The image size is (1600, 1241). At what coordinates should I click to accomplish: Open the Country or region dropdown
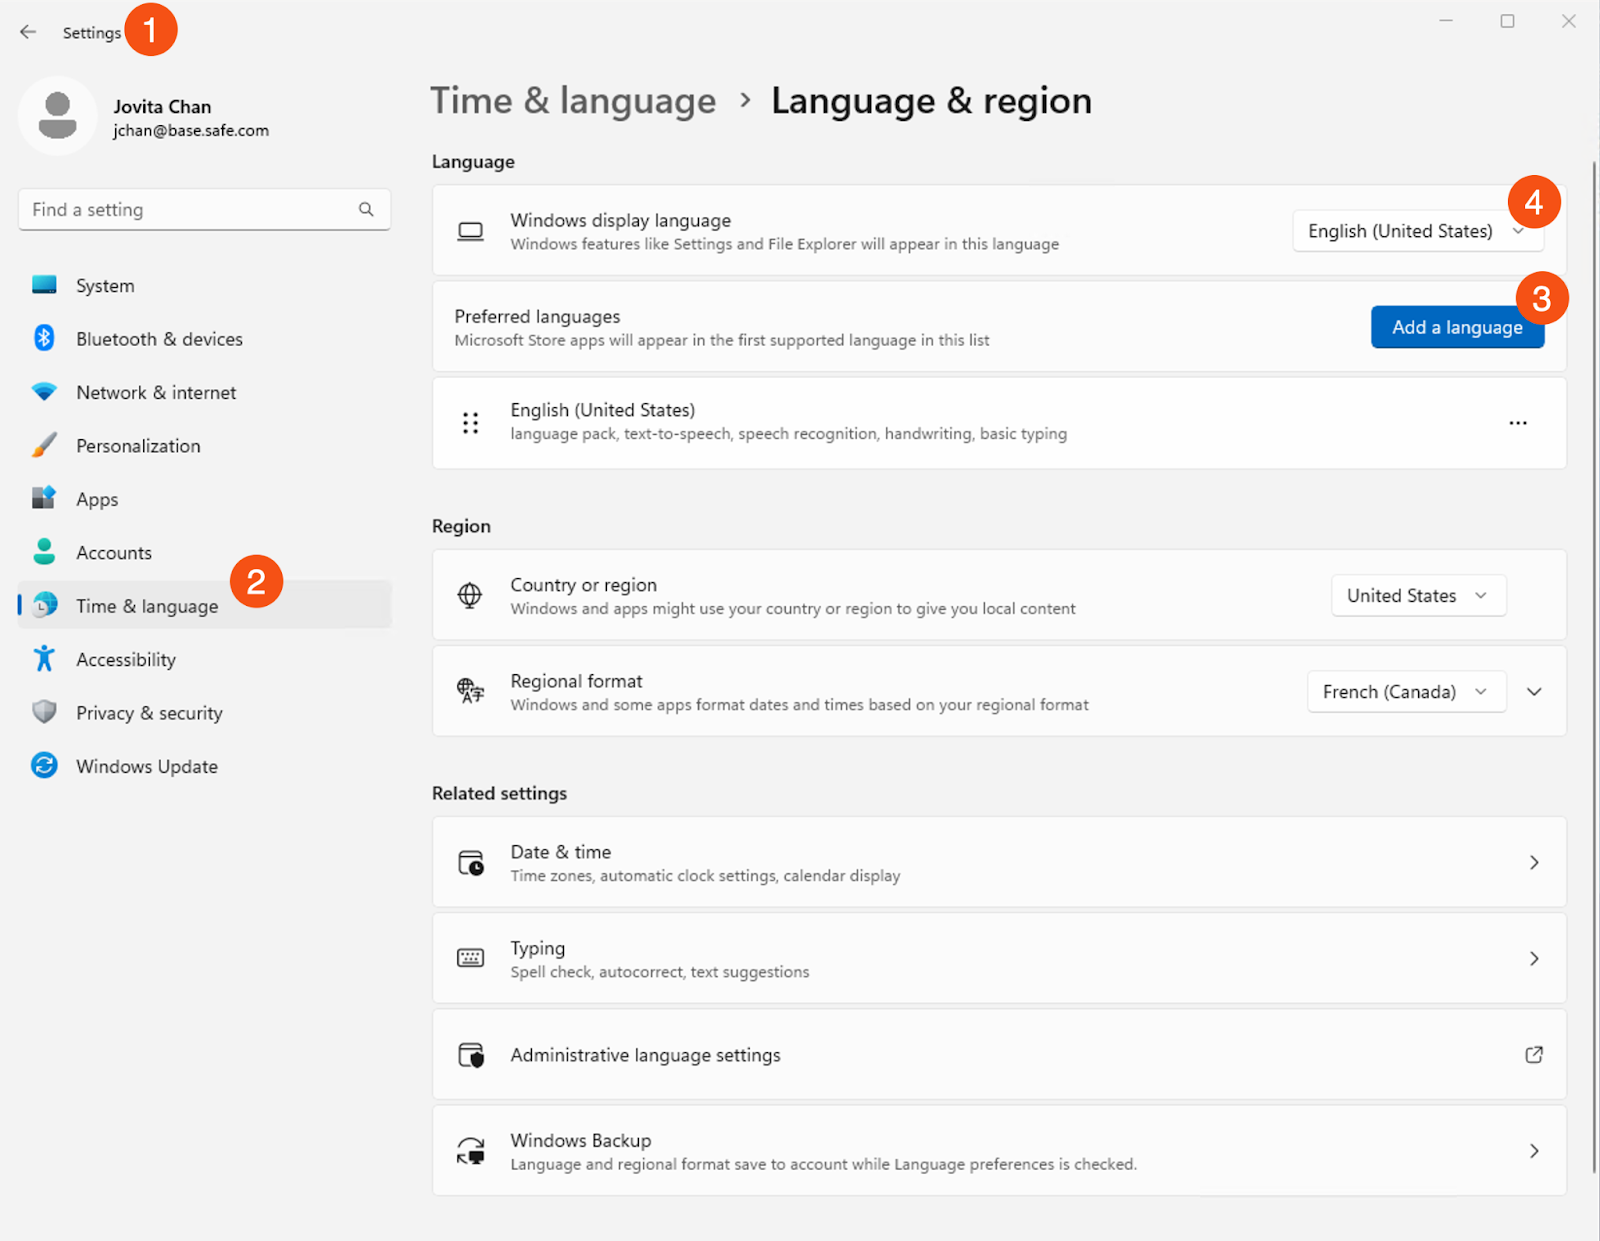[1418, 595]
